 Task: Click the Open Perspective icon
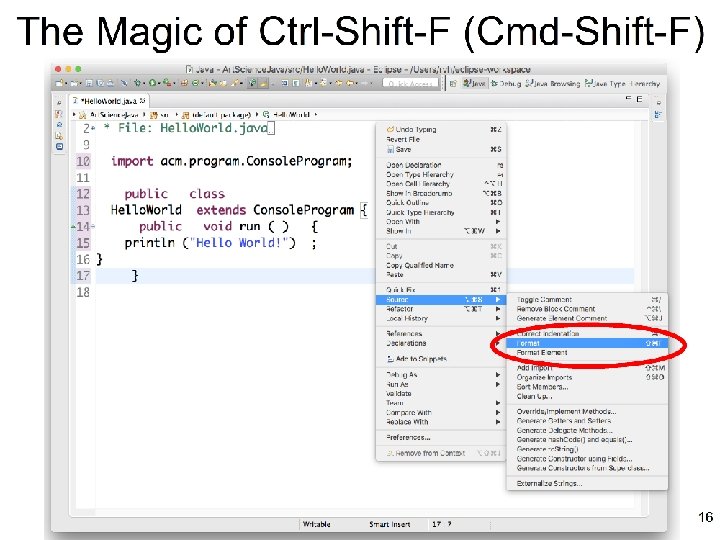pos(453,83)
